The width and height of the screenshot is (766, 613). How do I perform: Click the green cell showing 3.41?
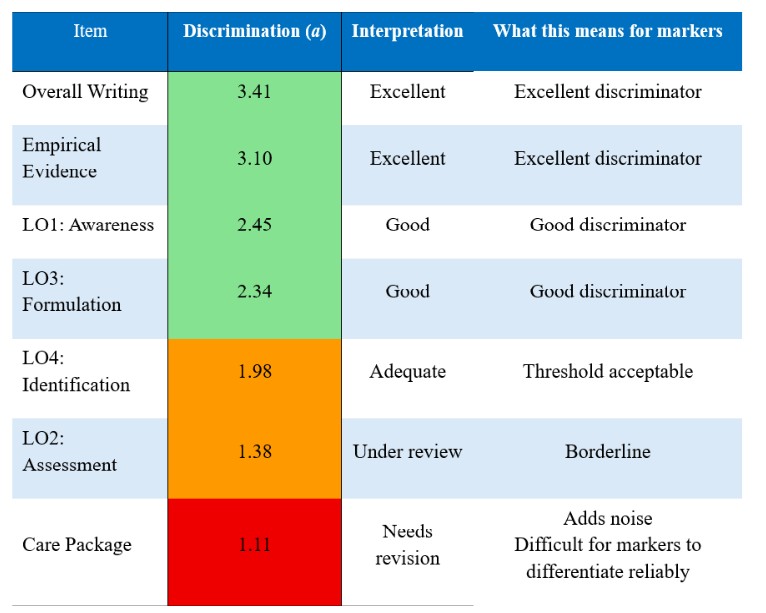click(255, 98)
